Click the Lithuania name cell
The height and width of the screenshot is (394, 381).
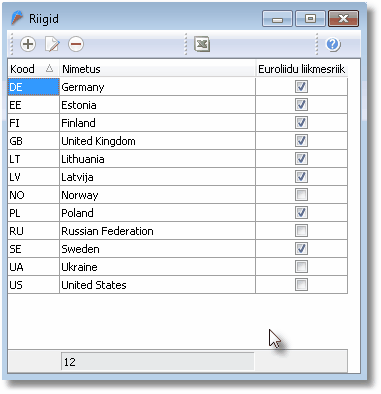pyautogui.click(x=157, y=159)
